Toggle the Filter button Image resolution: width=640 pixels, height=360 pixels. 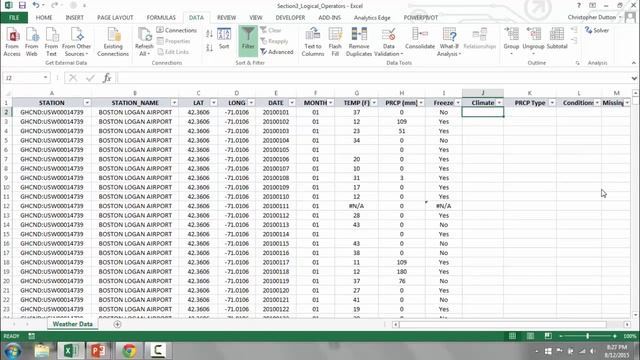click(248, 40)
